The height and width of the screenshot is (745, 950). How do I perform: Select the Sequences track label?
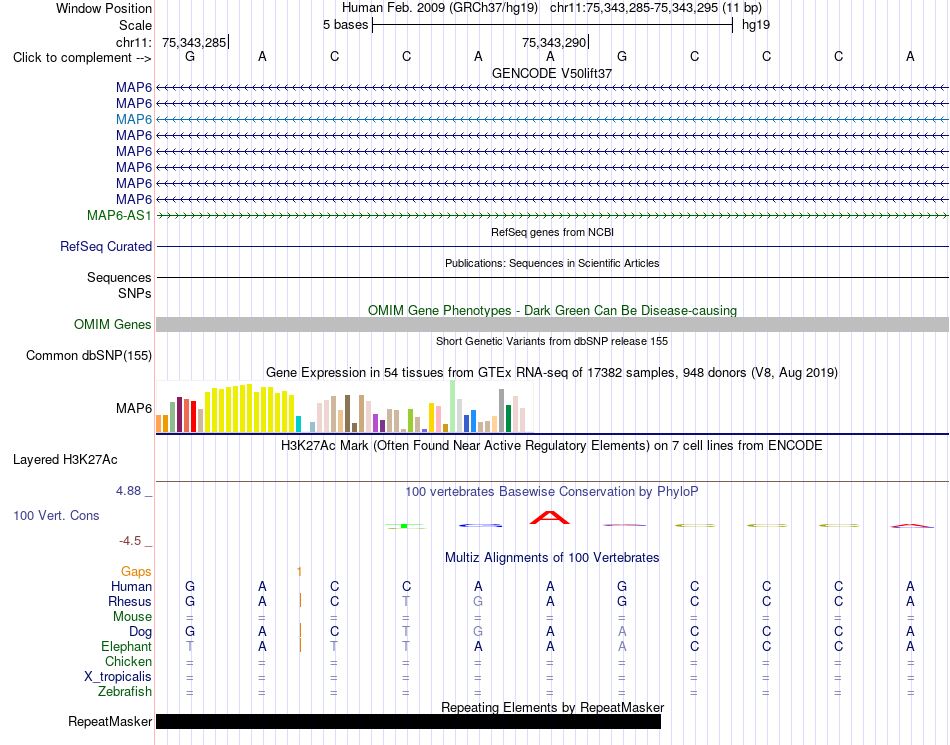pyautogui.click(x=119, y=277)
